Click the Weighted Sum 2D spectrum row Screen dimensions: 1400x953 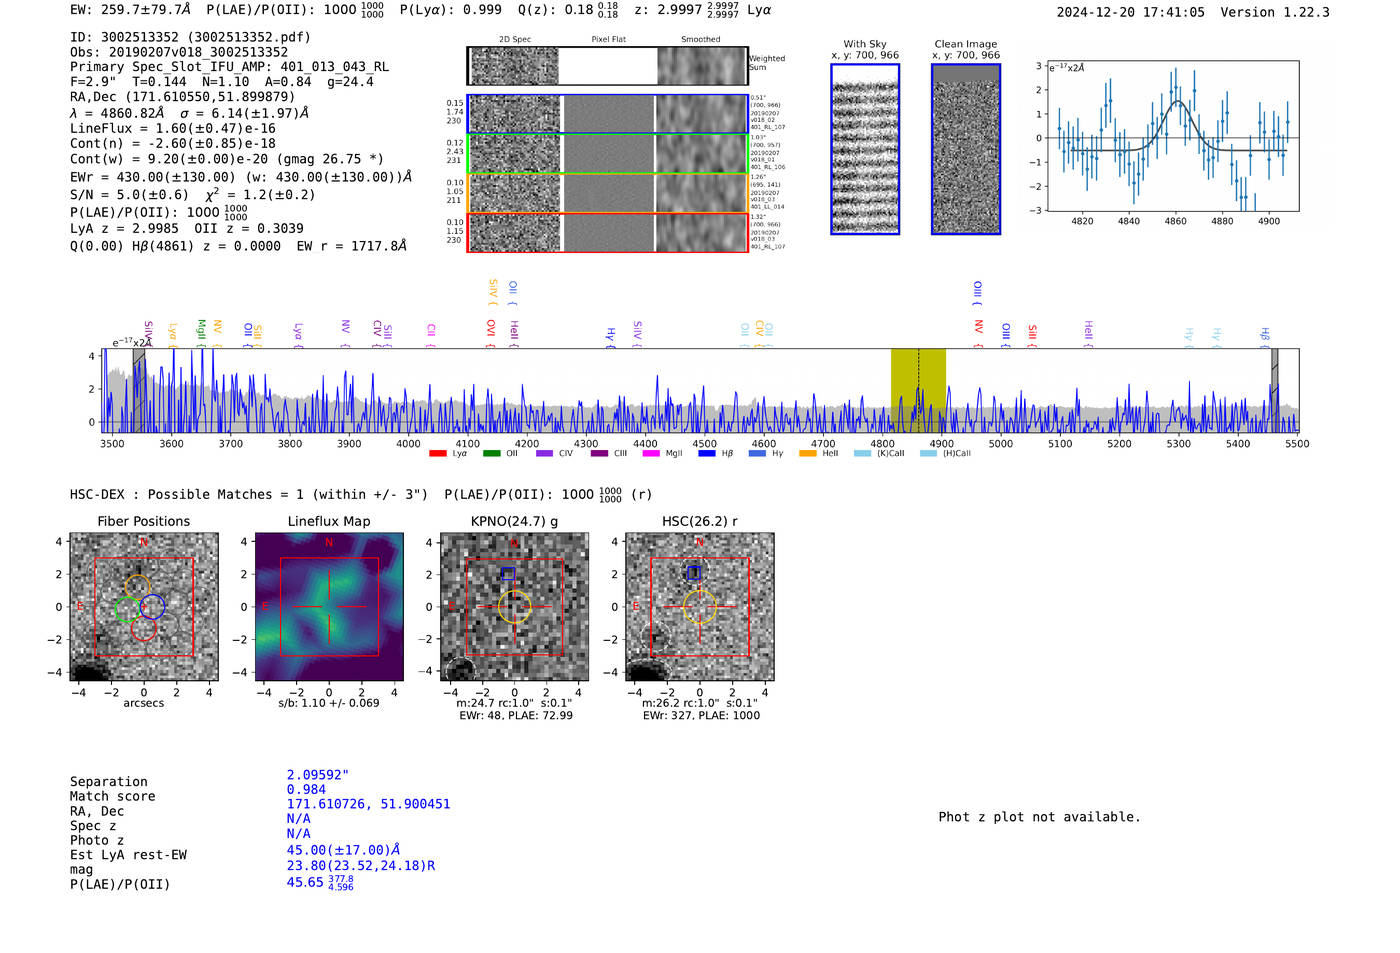607,66
